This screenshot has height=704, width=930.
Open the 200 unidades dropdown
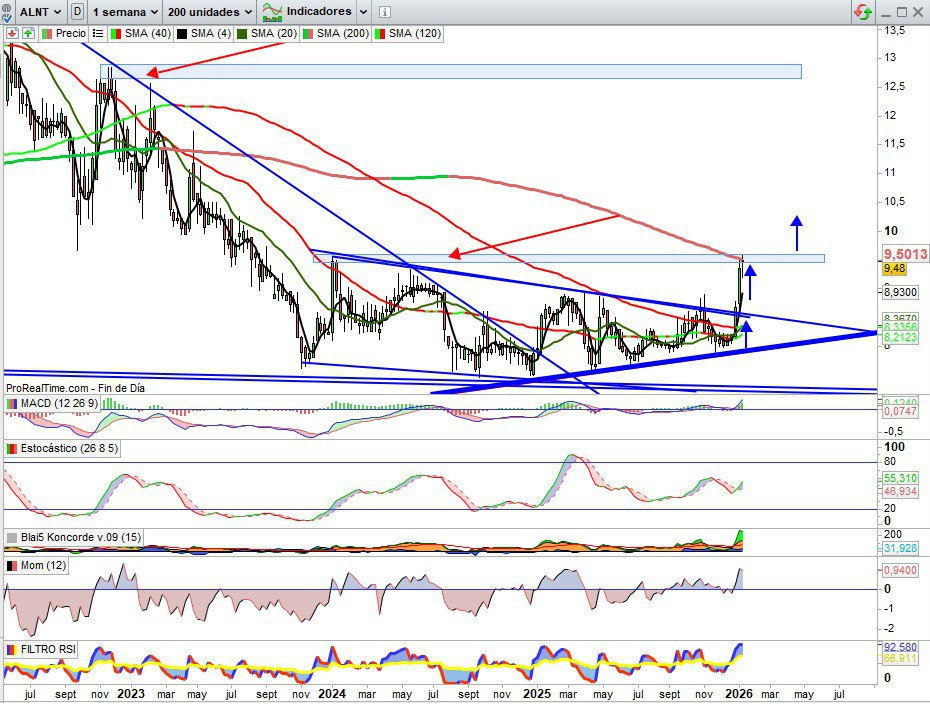coord(211,12)
